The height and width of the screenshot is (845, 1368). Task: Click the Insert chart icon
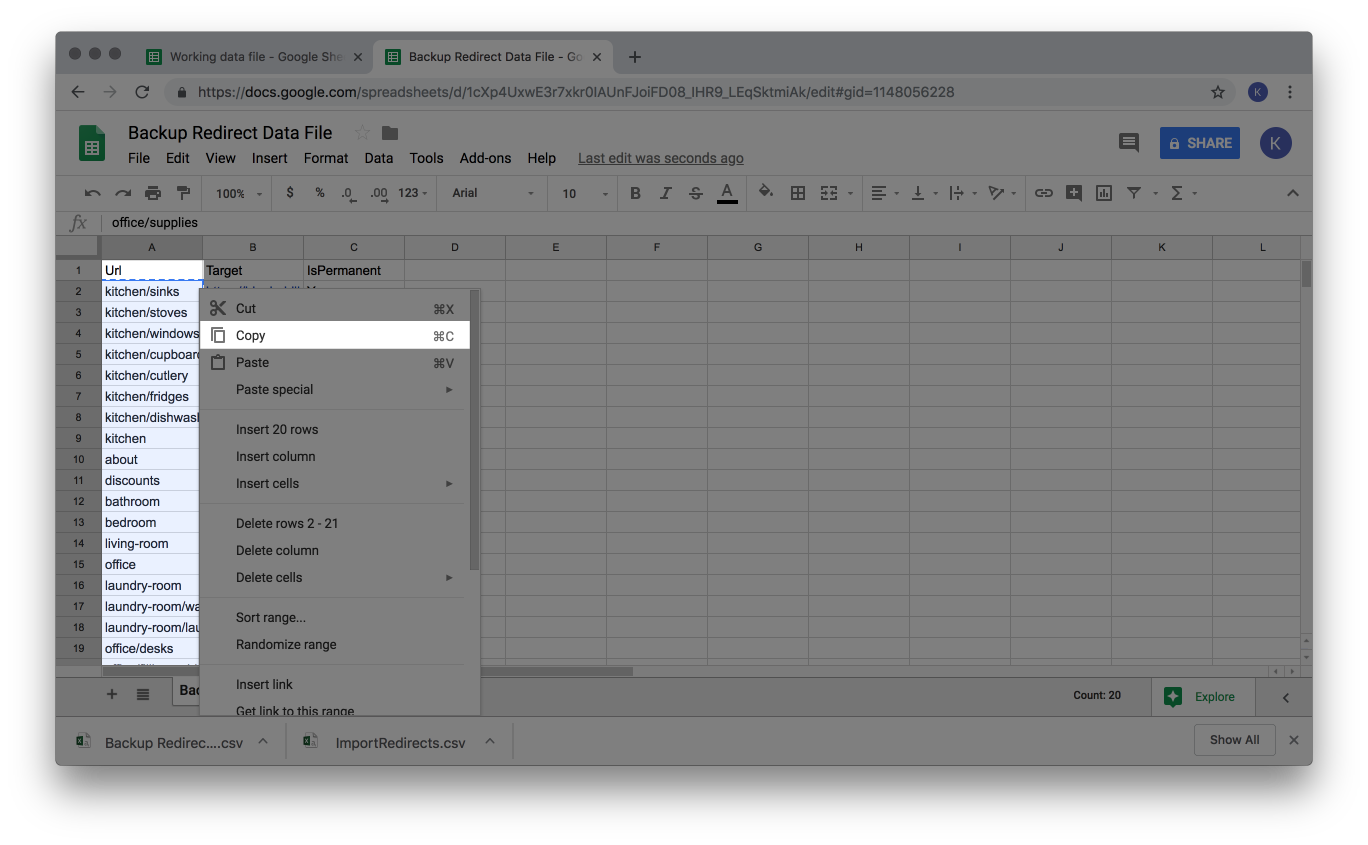pos(1104,193)
